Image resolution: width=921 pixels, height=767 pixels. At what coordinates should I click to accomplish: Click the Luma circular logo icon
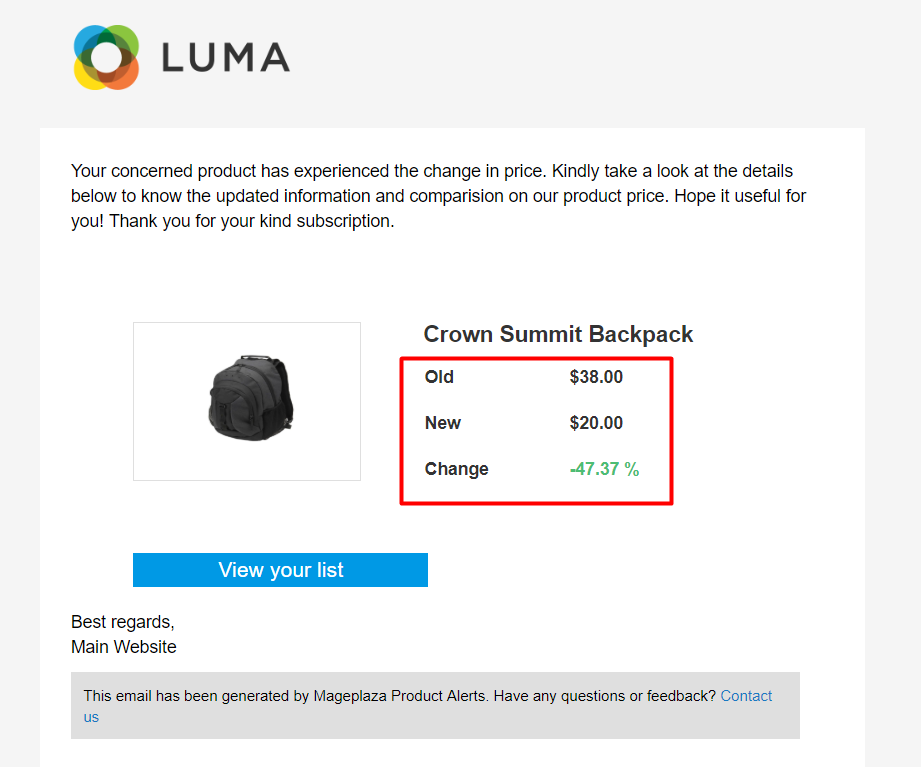[x=105, y=57]
